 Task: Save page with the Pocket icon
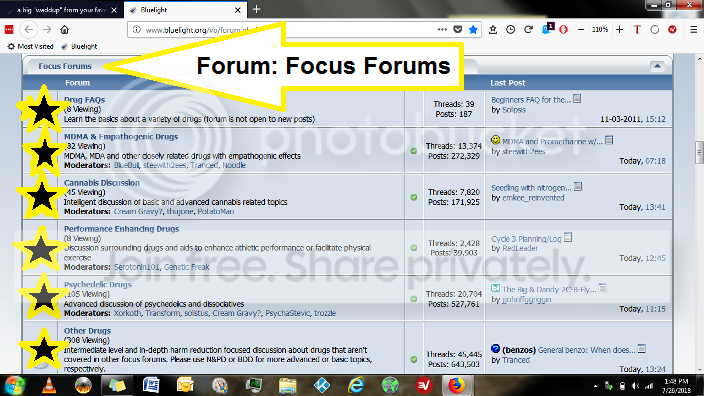point(458,30)
